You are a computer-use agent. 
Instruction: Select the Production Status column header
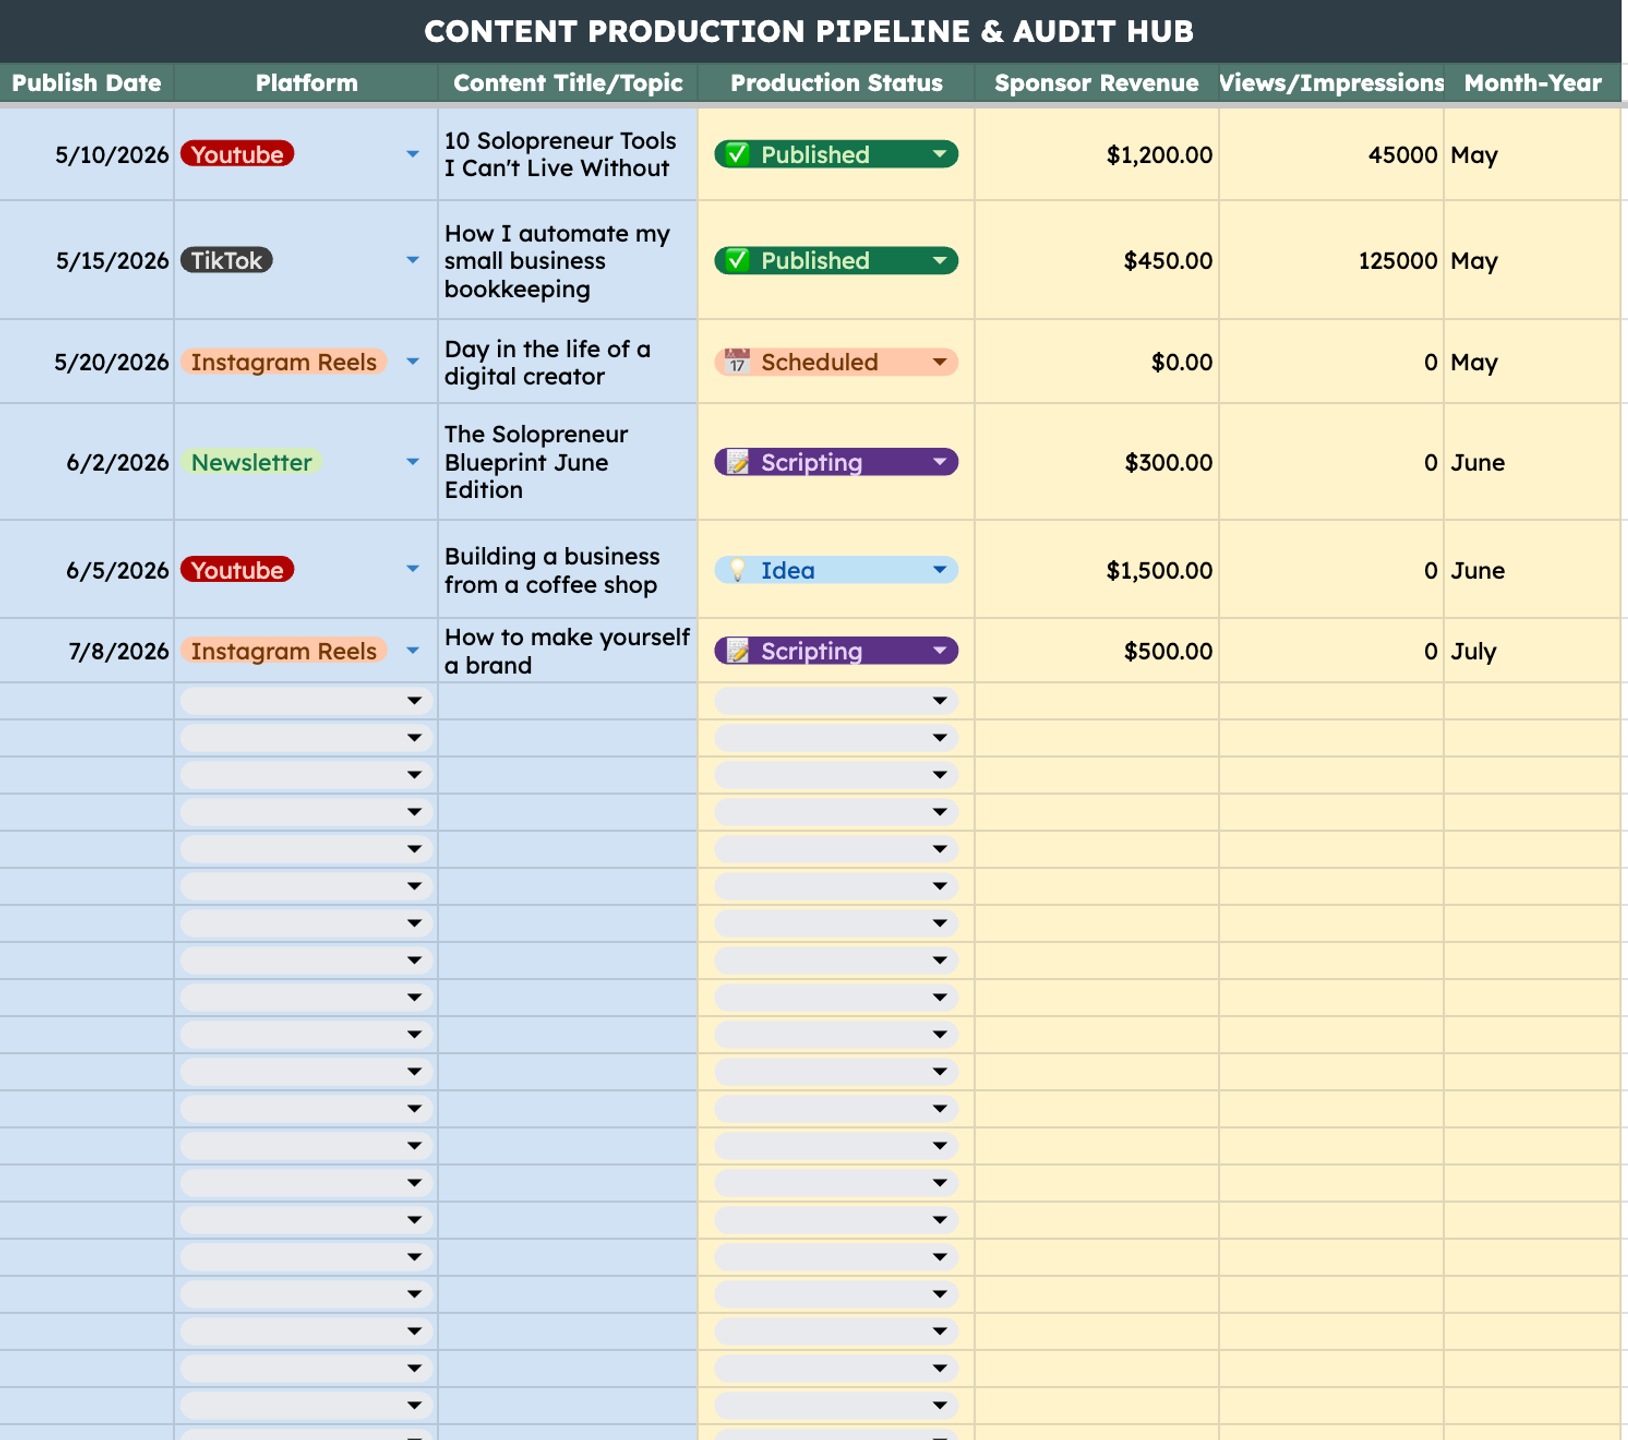(836, 83)
